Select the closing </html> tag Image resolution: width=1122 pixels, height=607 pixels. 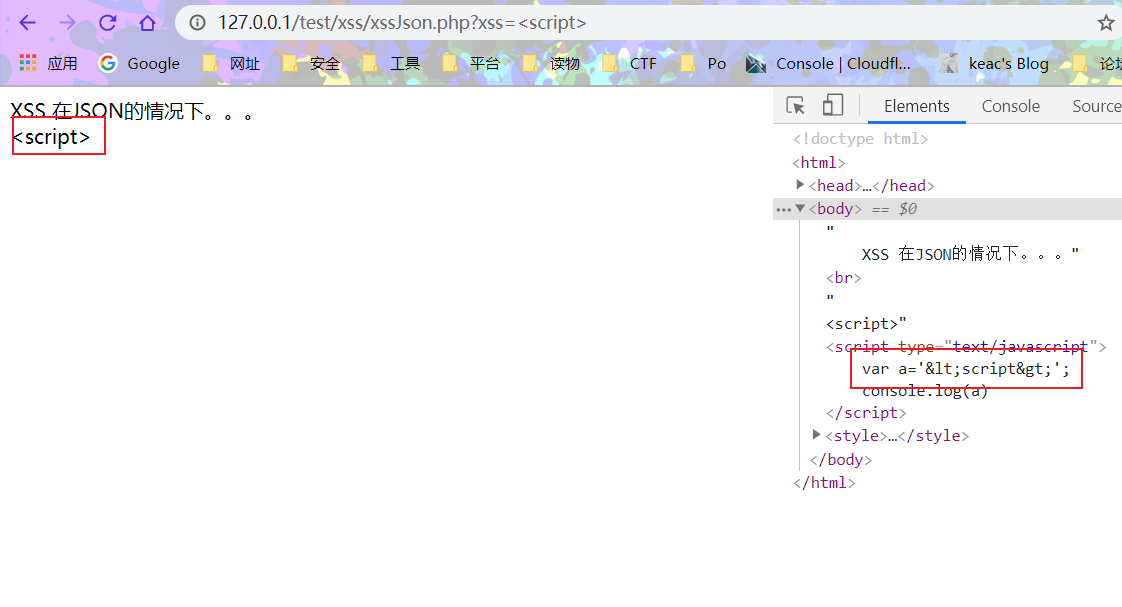point(824,482)
